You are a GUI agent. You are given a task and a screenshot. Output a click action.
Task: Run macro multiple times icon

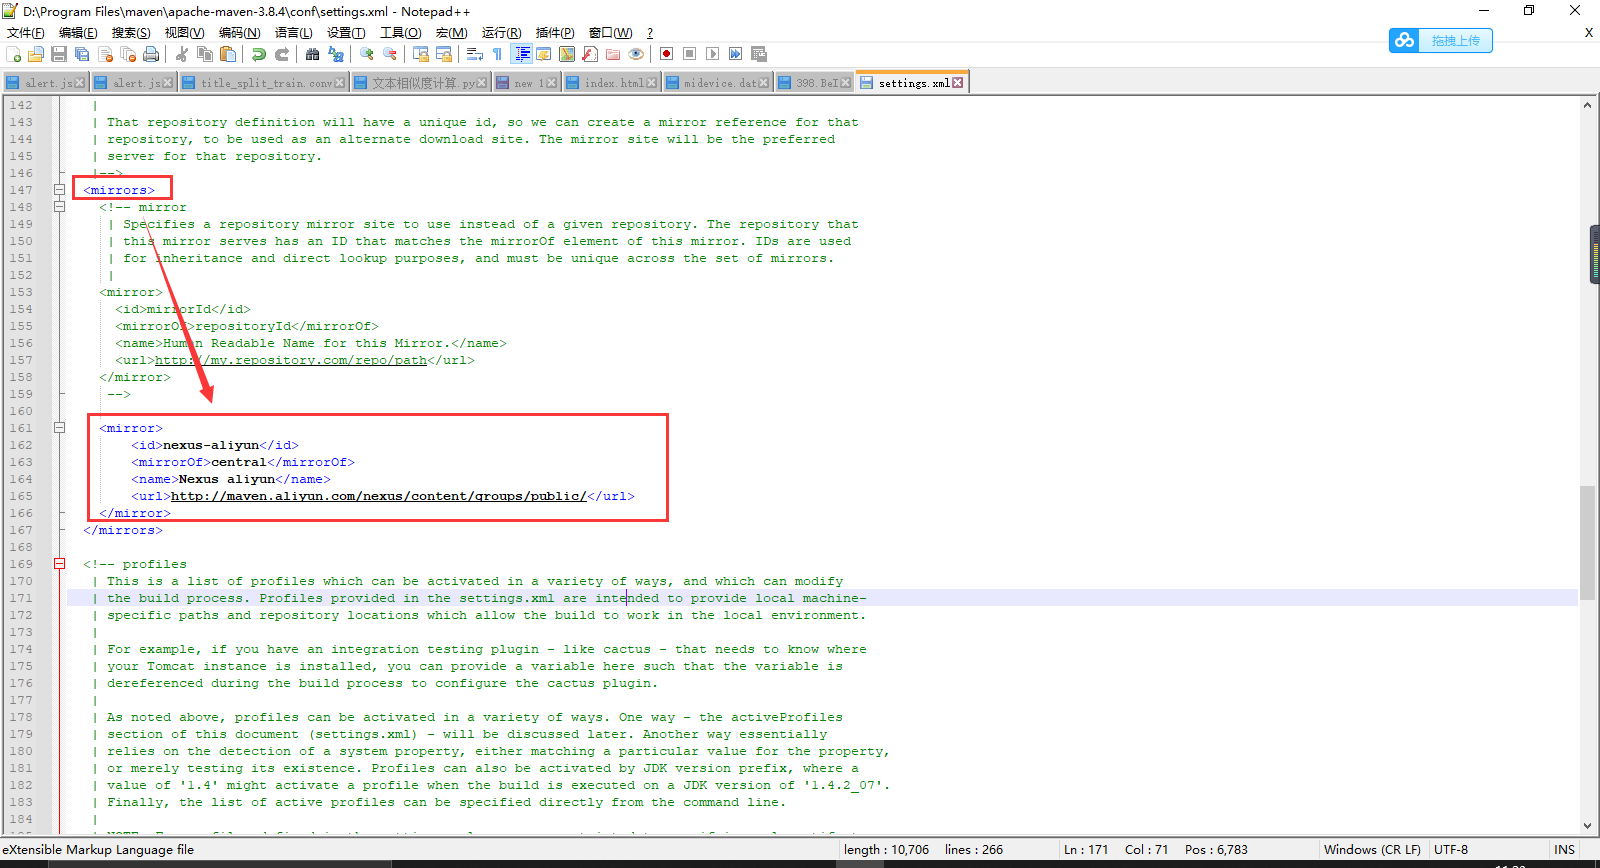(735, 54)
